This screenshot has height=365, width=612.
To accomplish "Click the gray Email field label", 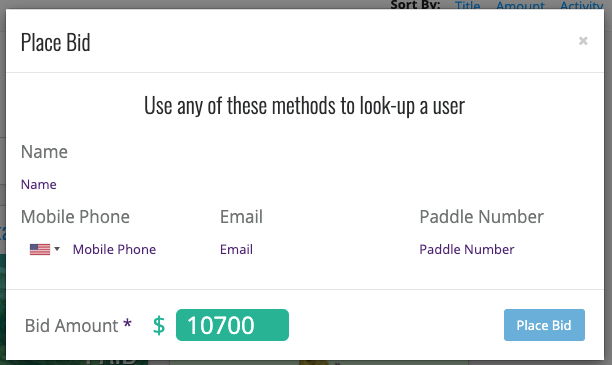I will click(x=241, y=217).
